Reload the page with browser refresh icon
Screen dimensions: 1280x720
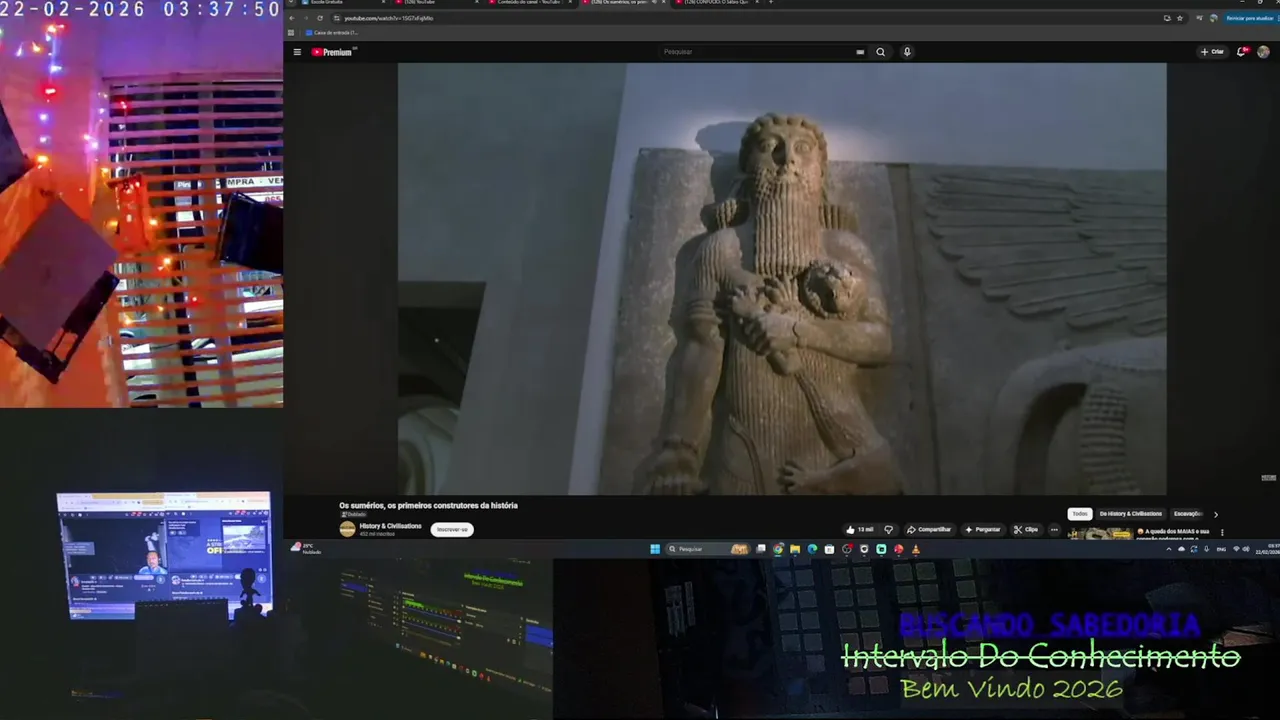(x=320, y=18)
